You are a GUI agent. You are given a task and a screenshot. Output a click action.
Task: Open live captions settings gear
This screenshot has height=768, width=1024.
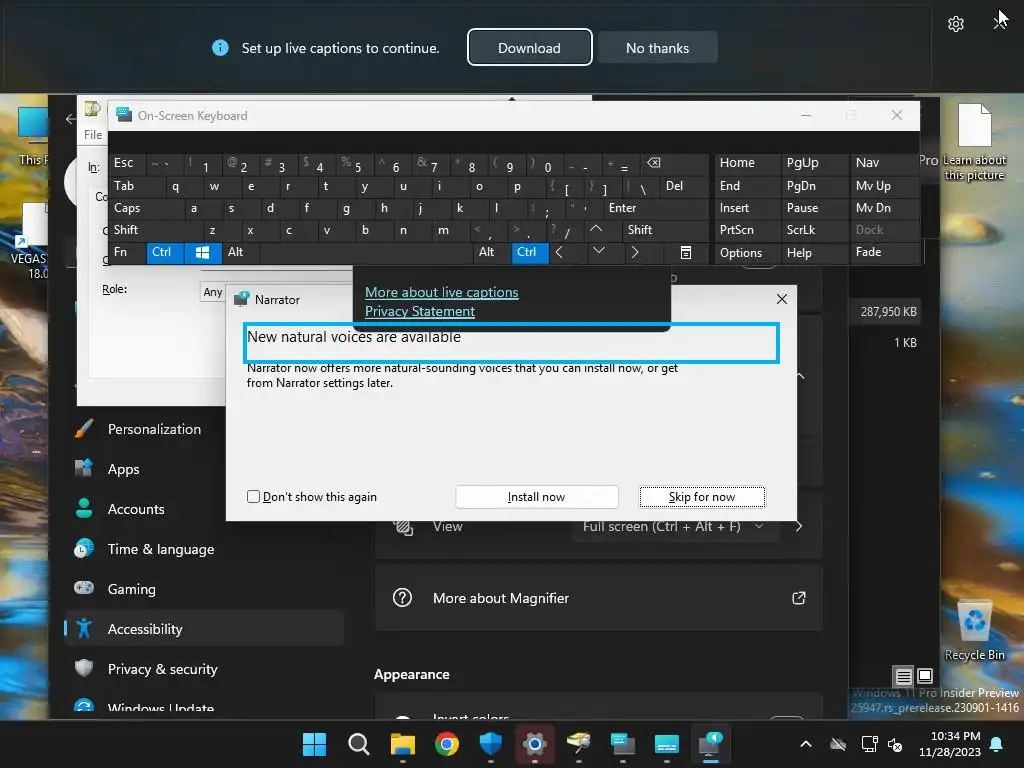tap(955, 24)
